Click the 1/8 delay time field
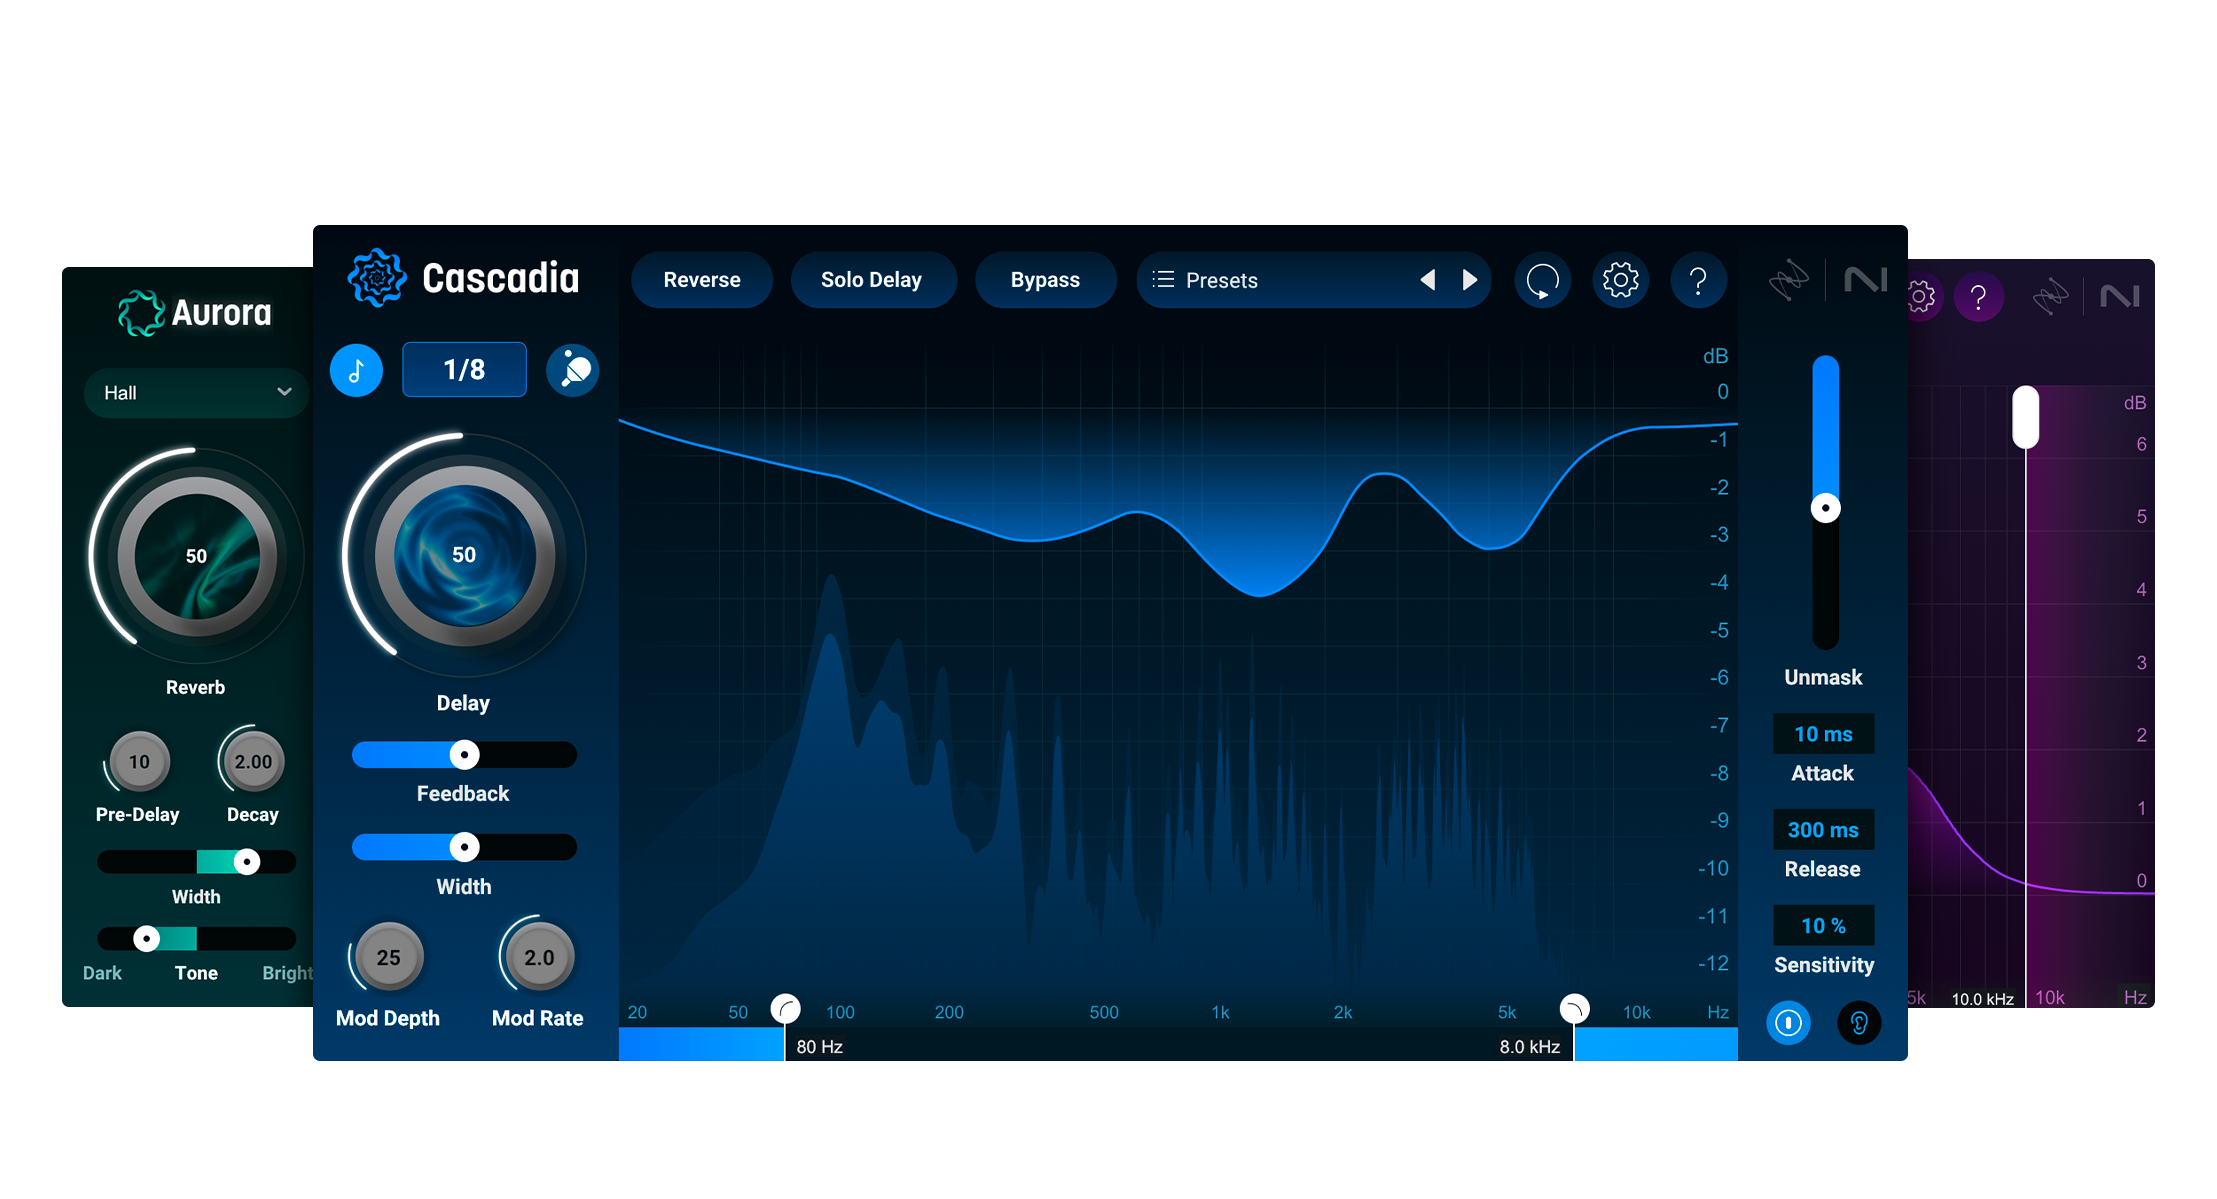The image size is (2217, 1199). tap(464, 370)
